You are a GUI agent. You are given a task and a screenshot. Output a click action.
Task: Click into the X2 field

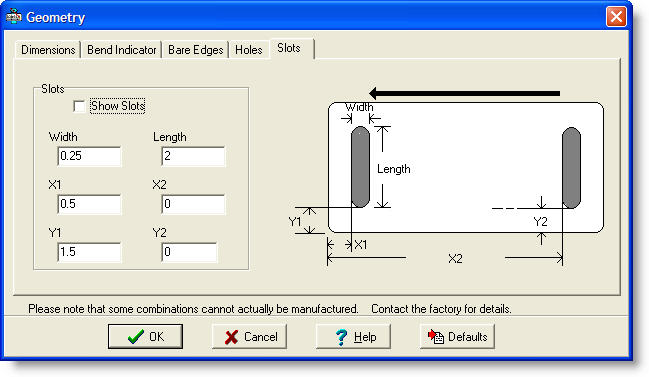coord(193,204)
